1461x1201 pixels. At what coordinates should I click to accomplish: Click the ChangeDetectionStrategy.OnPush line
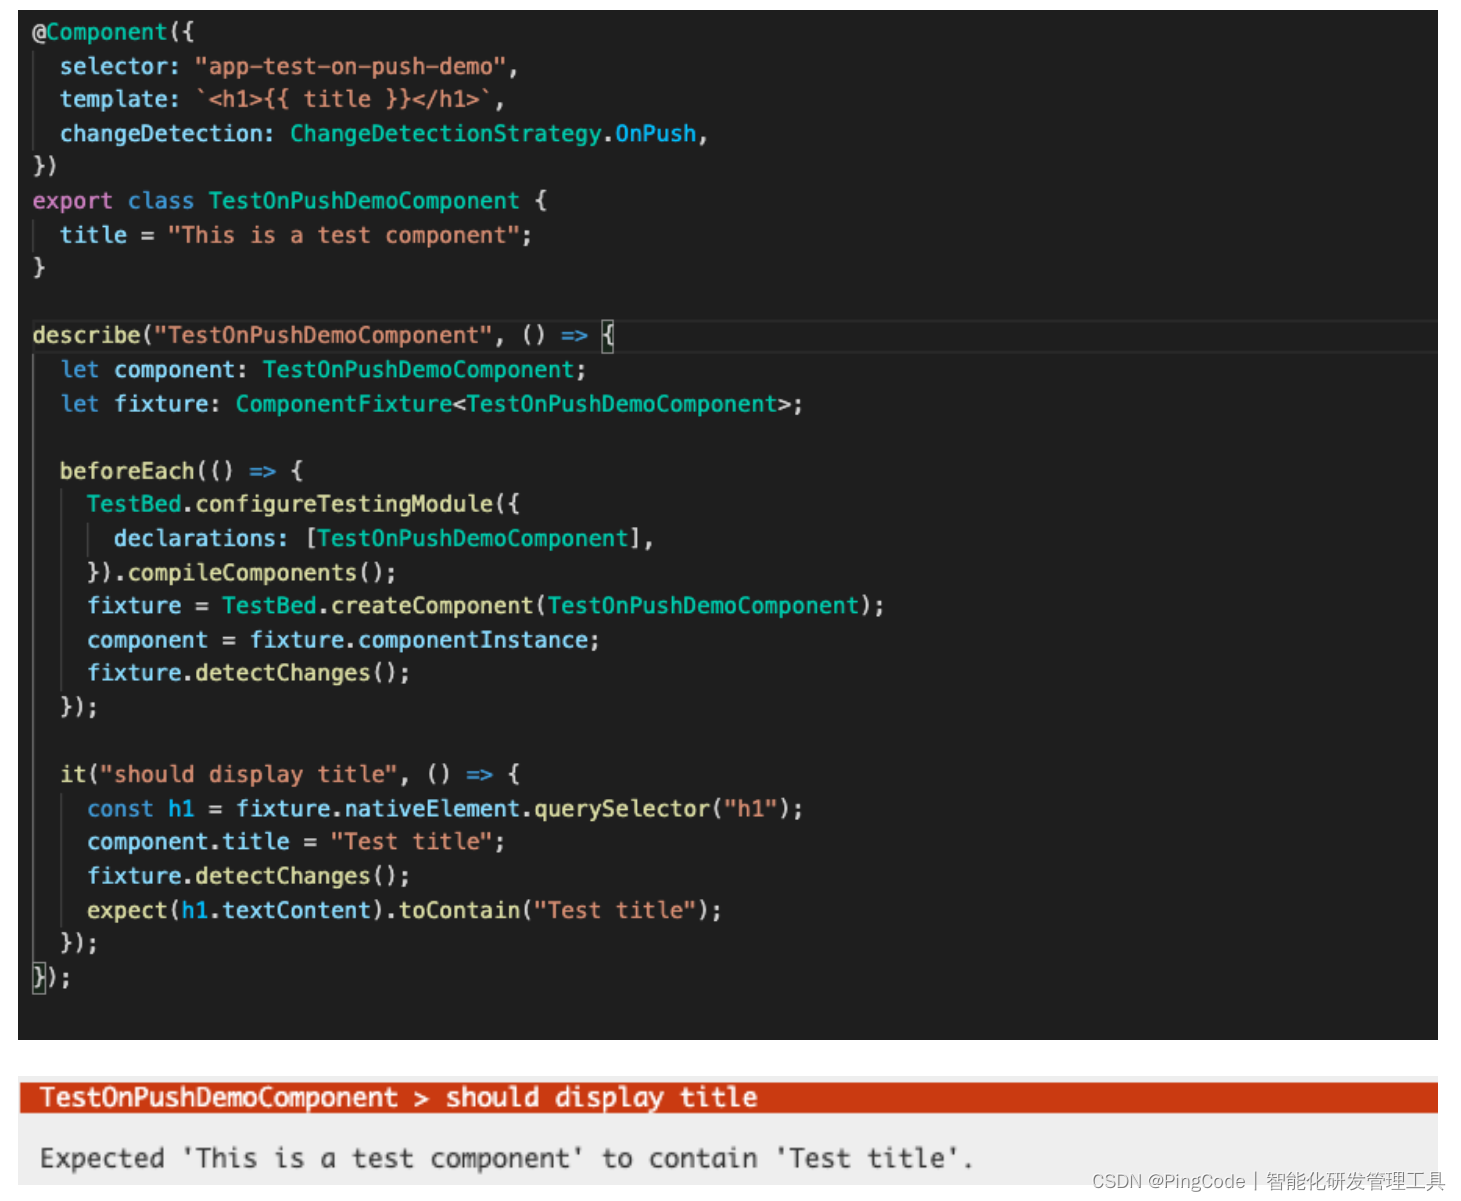pos(384,133)
